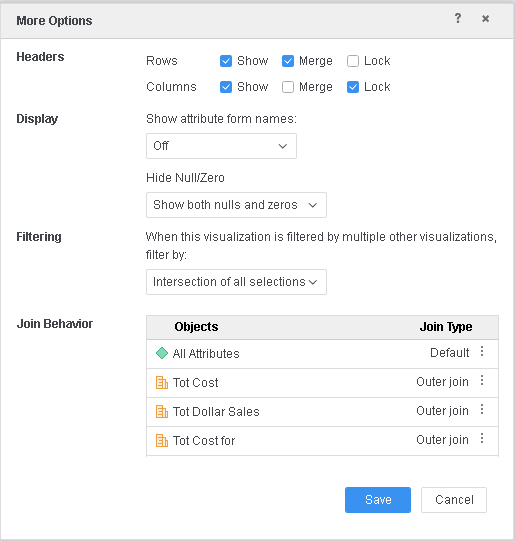515x542 pixels.
Task: Click the Tot Cost for metric icon
Action: 162,441
